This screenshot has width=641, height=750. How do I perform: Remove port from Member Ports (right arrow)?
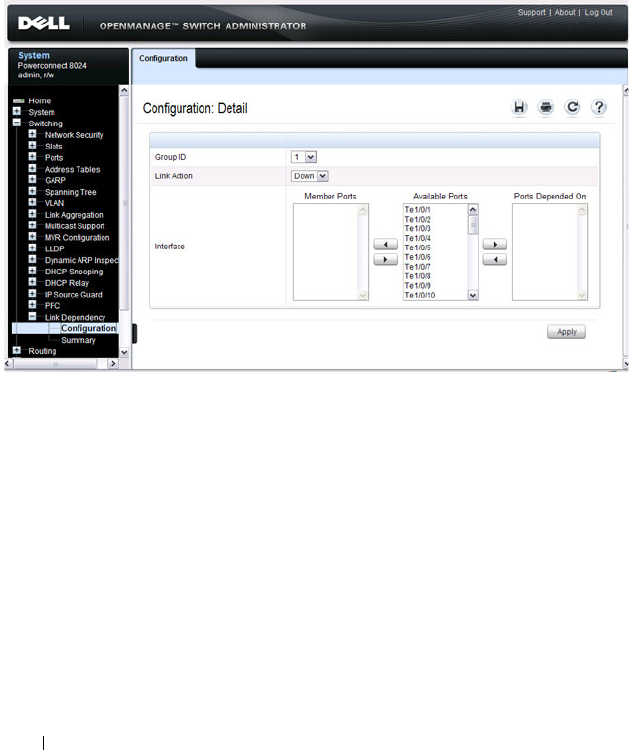coord(386,260)
